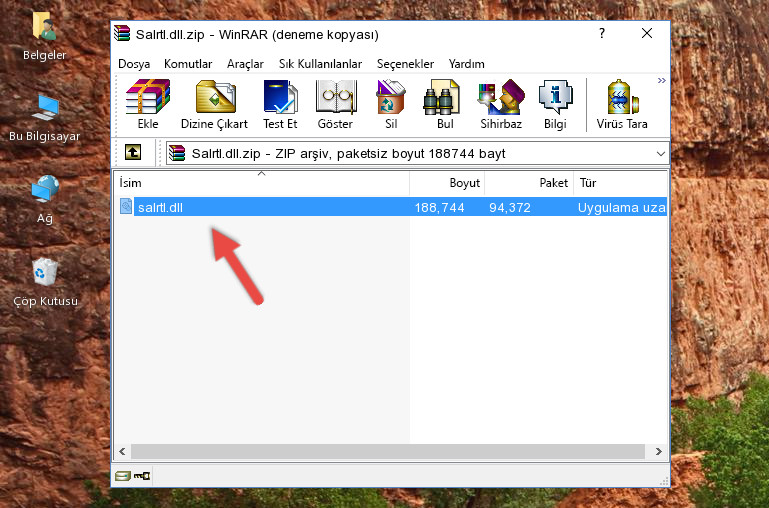The width and height of the screenshot is (769, 508).
Task: Click the drive icon in status bar
Action: (123, 475)
